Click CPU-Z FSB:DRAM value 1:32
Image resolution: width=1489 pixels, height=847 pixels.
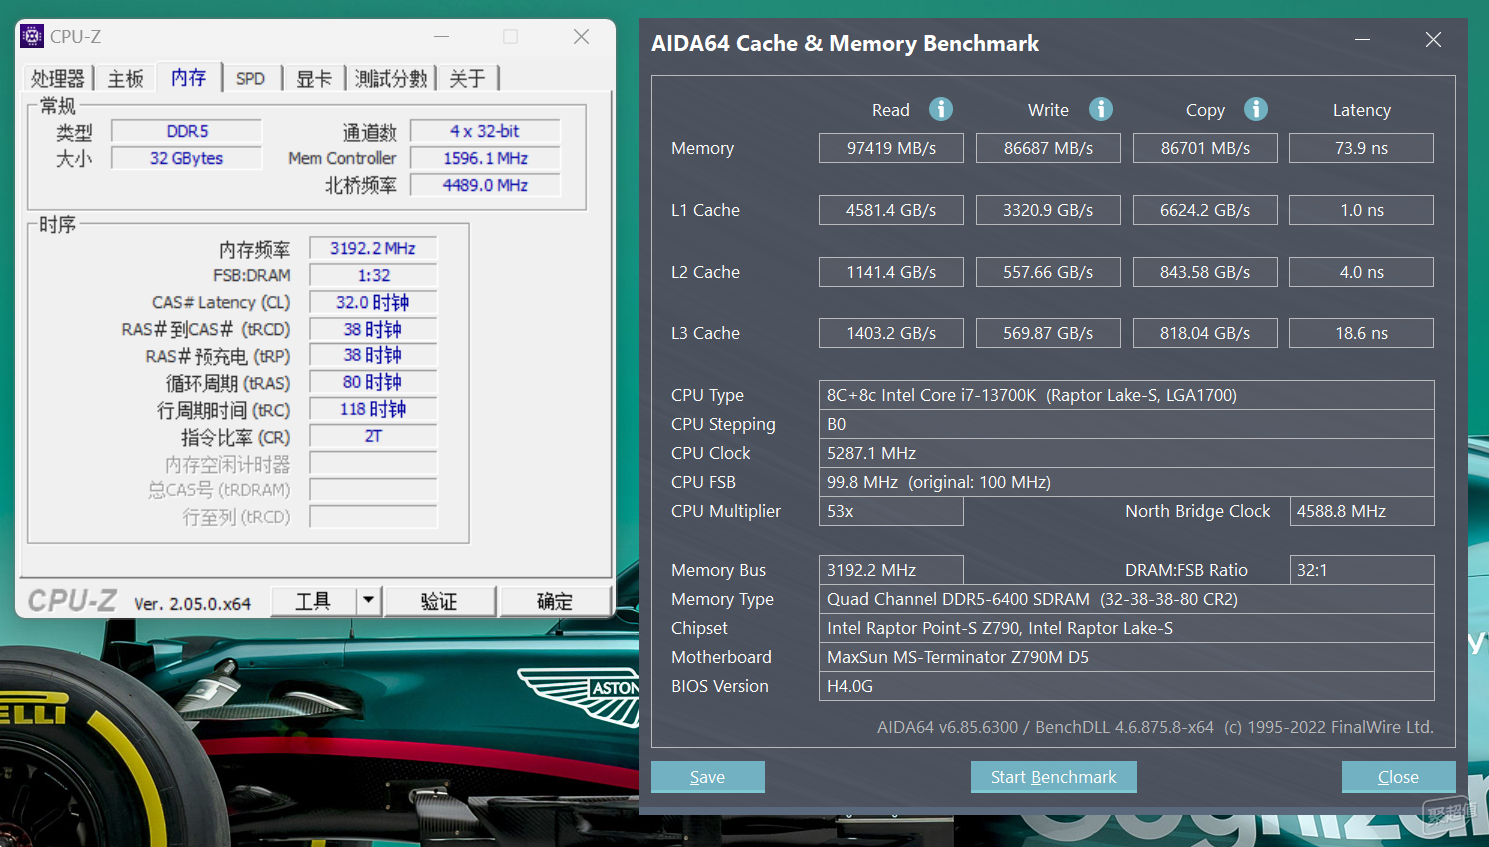pos(373,275)
